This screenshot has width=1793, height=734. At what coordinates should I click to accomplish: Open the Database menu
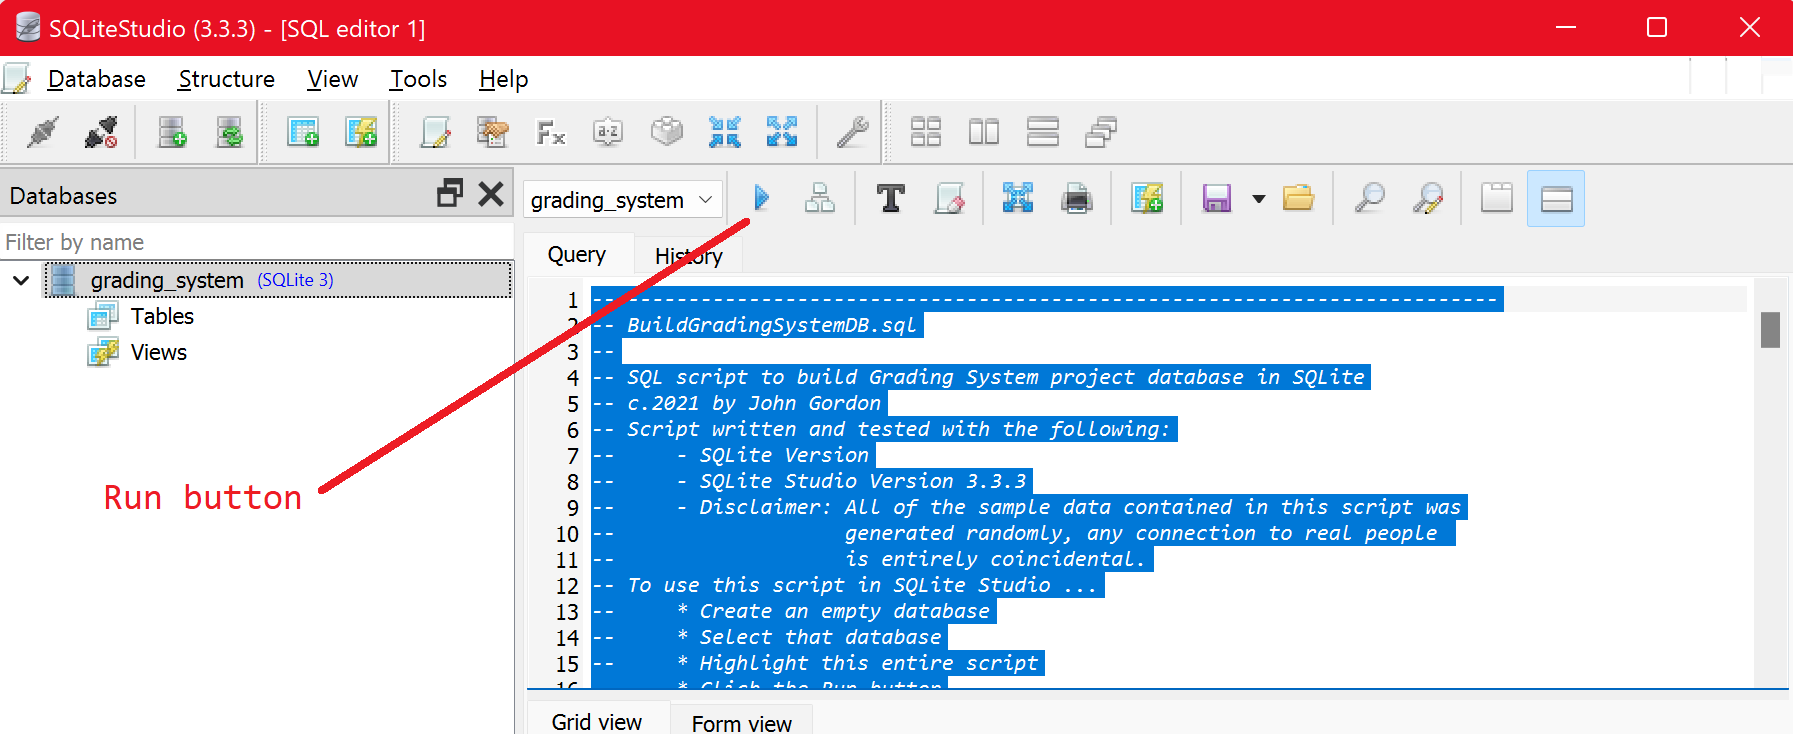click(97, 79)
